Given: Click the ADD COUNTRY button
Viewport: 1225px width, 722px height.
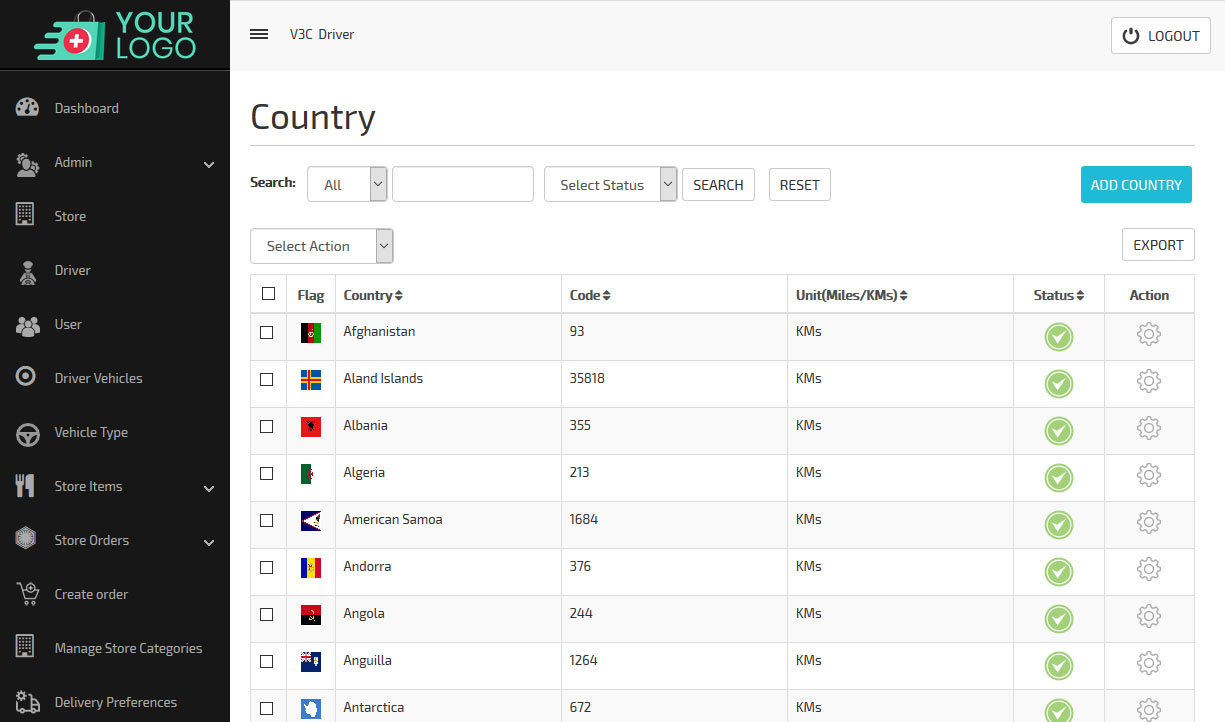Looking at the screenshot, I should pos(1136,184).
